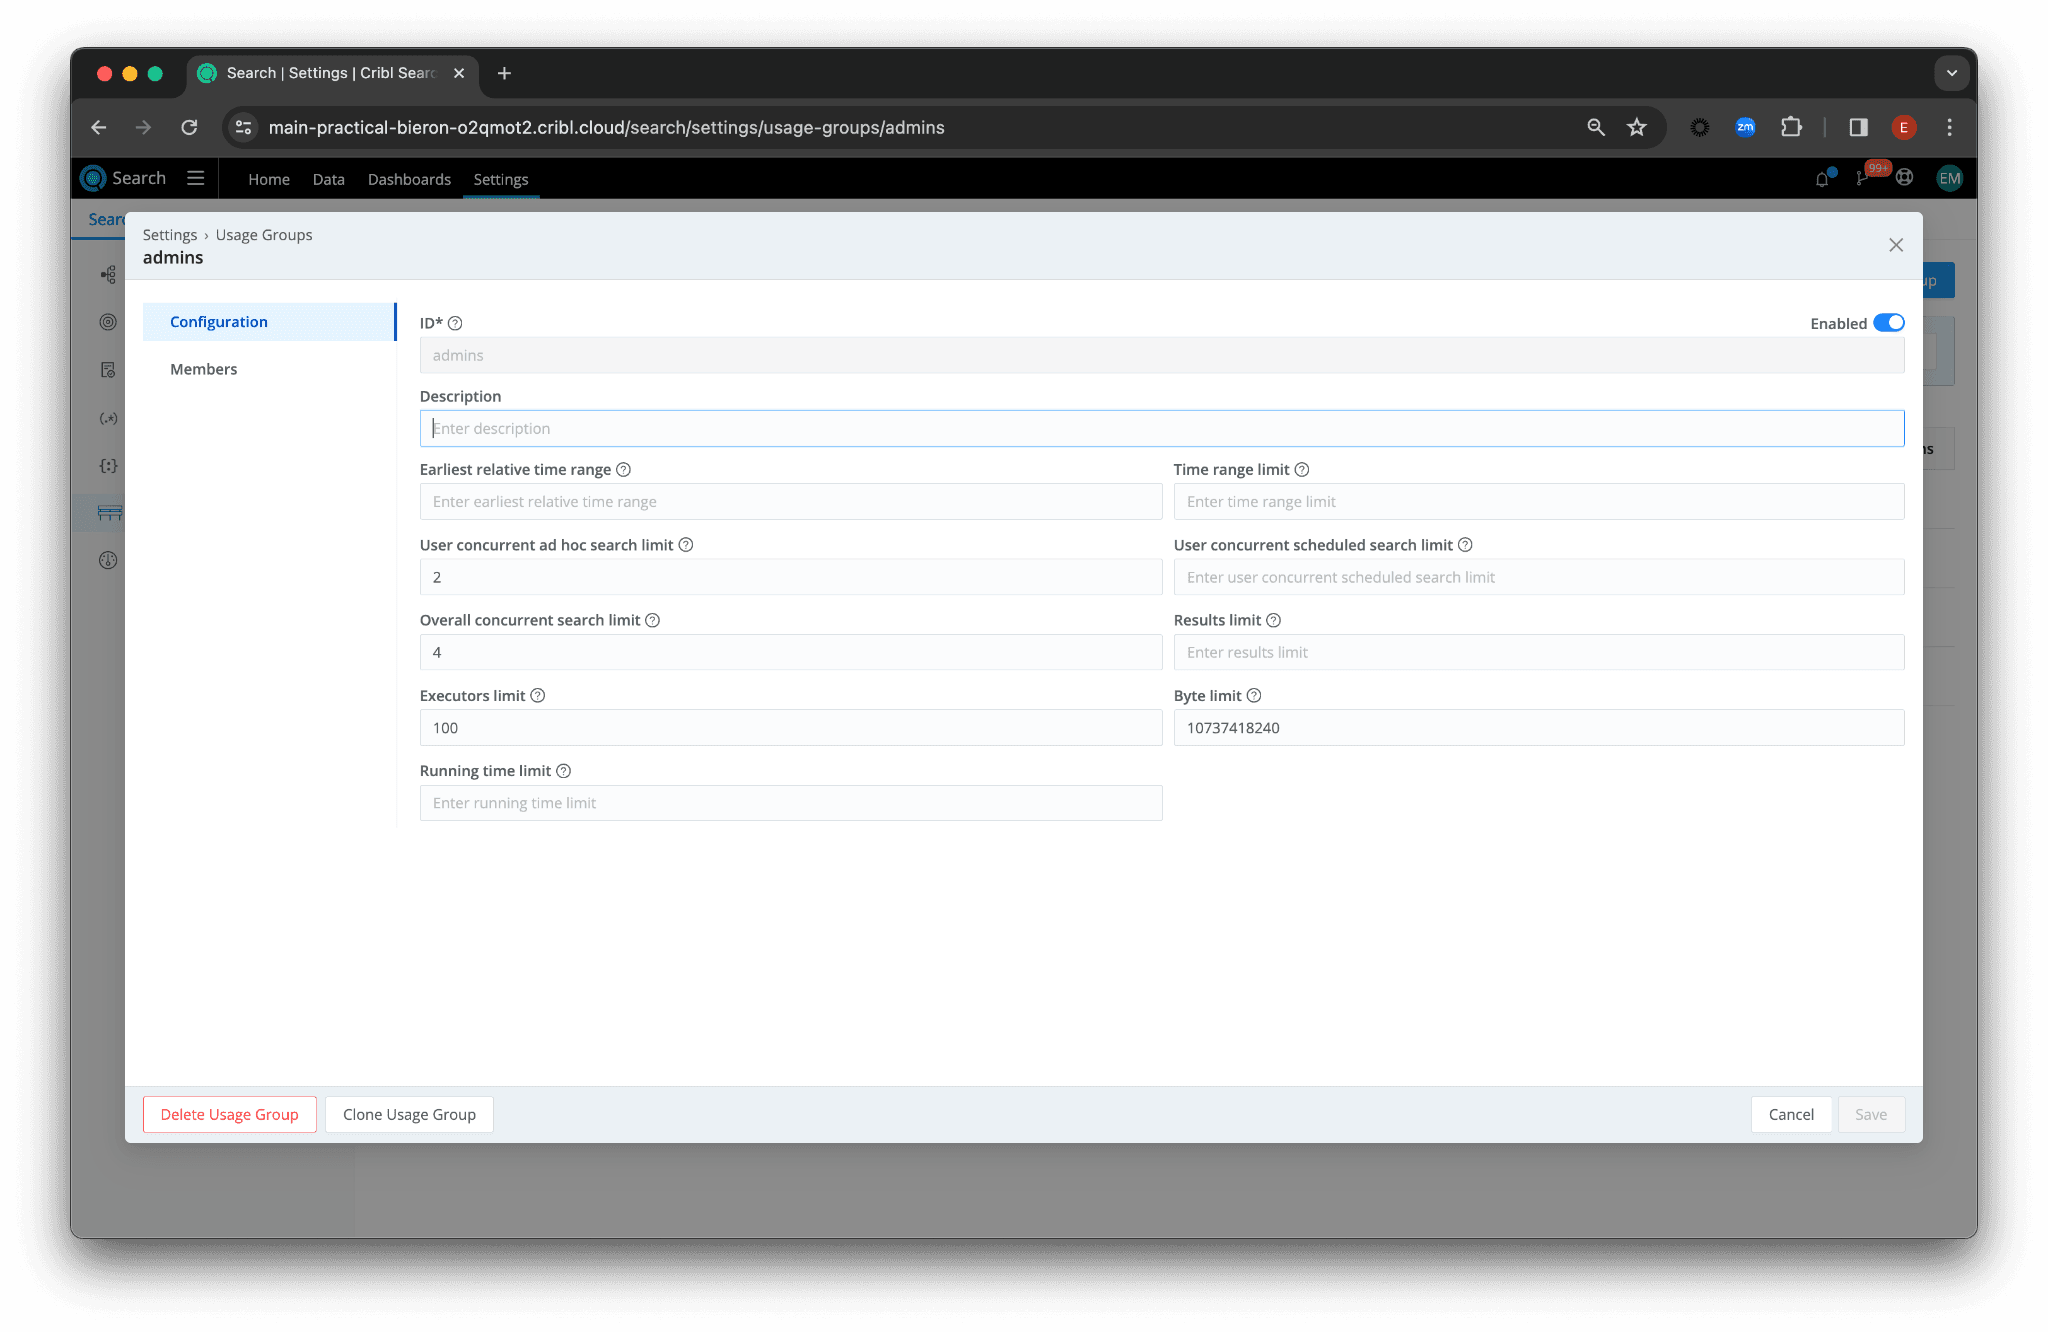The height and width of the screenshot is (1332, 2048).
Task: Switch to the Members tab
Action: [x=204, y=369]
